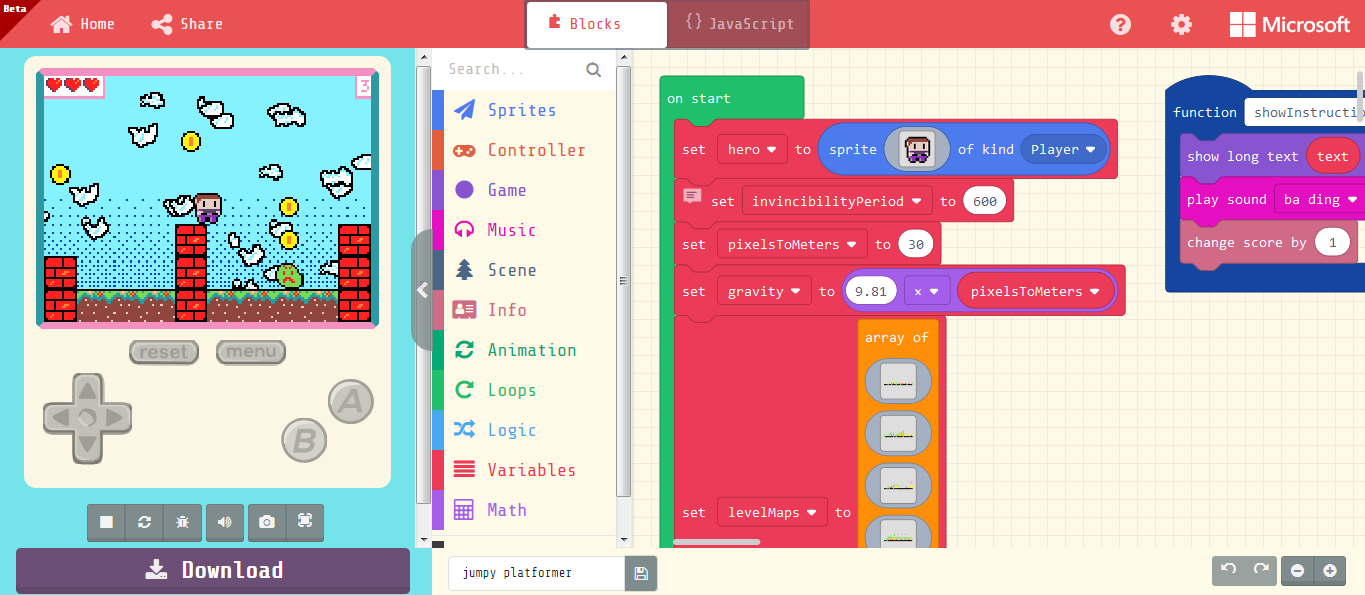The image size is (1365, 595).
Task: Redo the last change
Action: point(1261,570)
